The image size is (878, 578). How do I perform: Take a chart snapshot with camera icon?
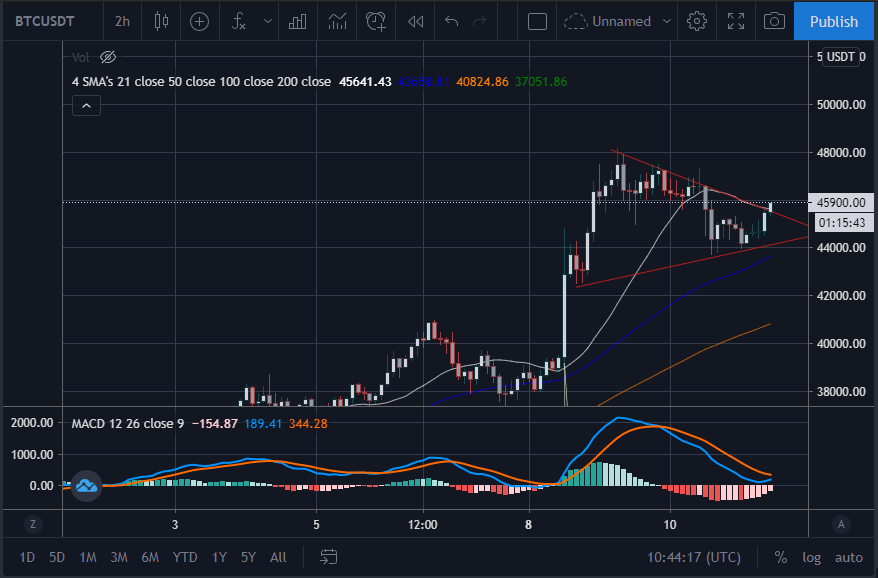774,21
